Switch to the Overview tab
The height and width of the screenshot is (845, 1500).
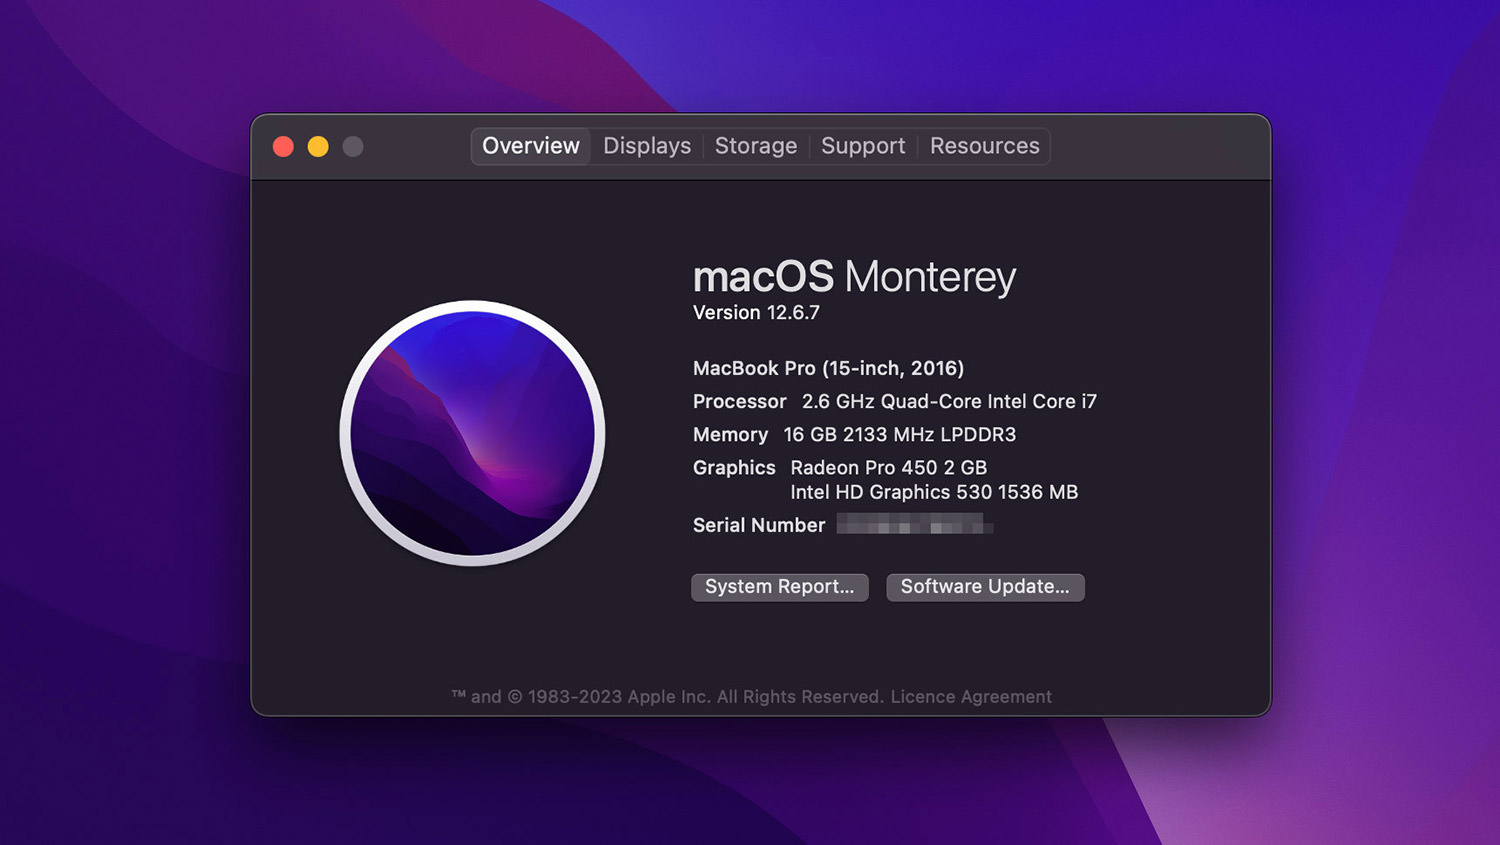pyautogui.click(x=531, y=146)
